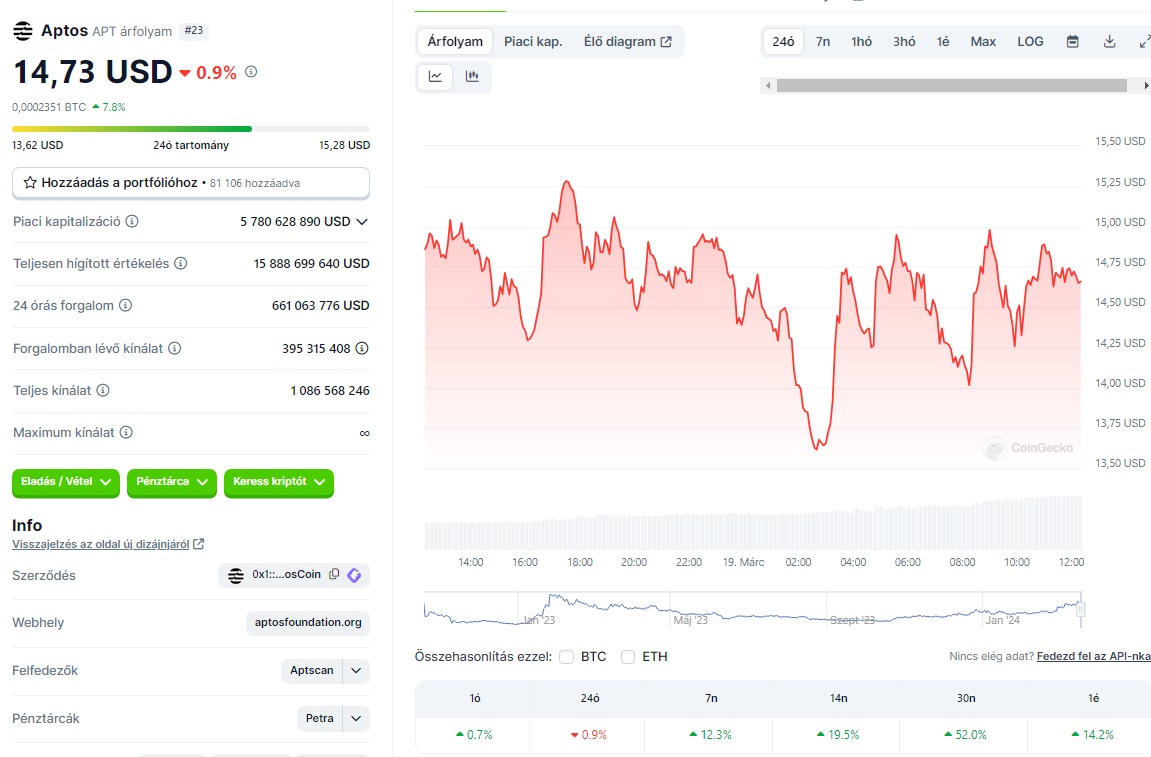
Task: Open the calendar date range picker
Action: pos(1072,42)
